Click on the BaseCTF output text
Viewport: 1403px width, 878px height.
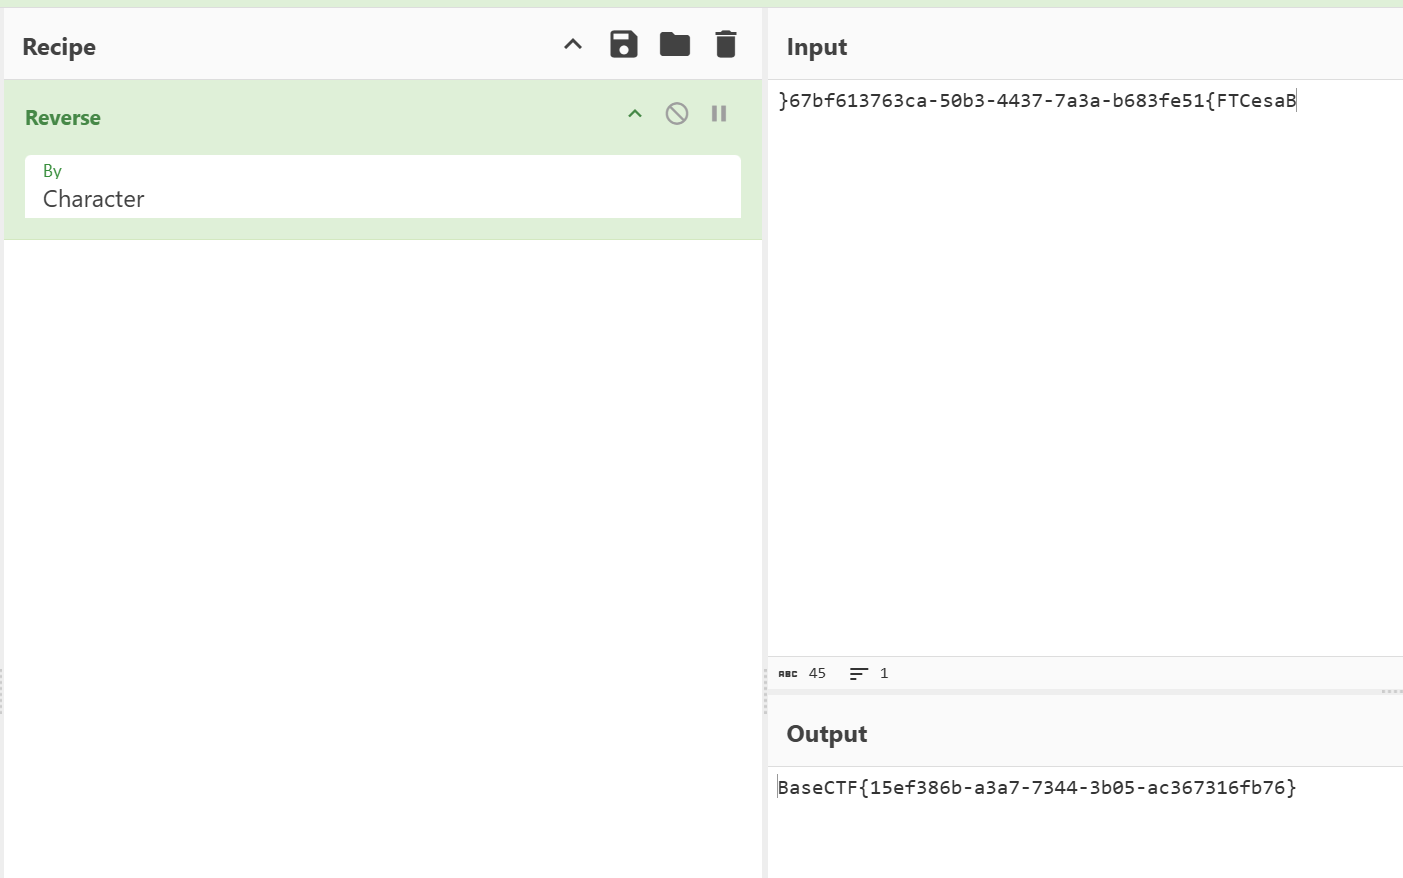(x=1036, y=788)
